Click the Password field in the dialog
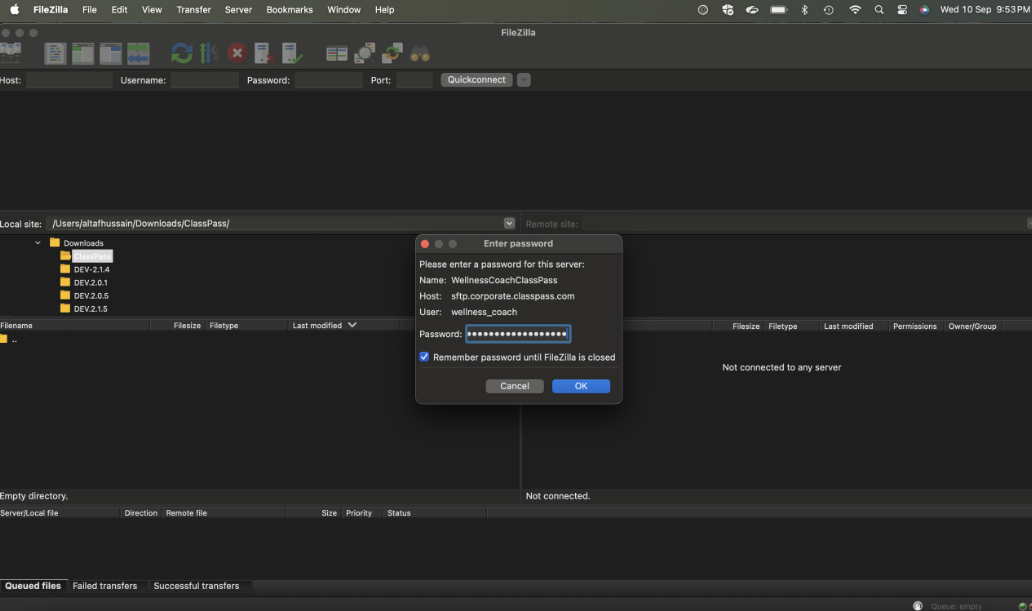The height and width of the screenshot is (611, 1032). 517,334
